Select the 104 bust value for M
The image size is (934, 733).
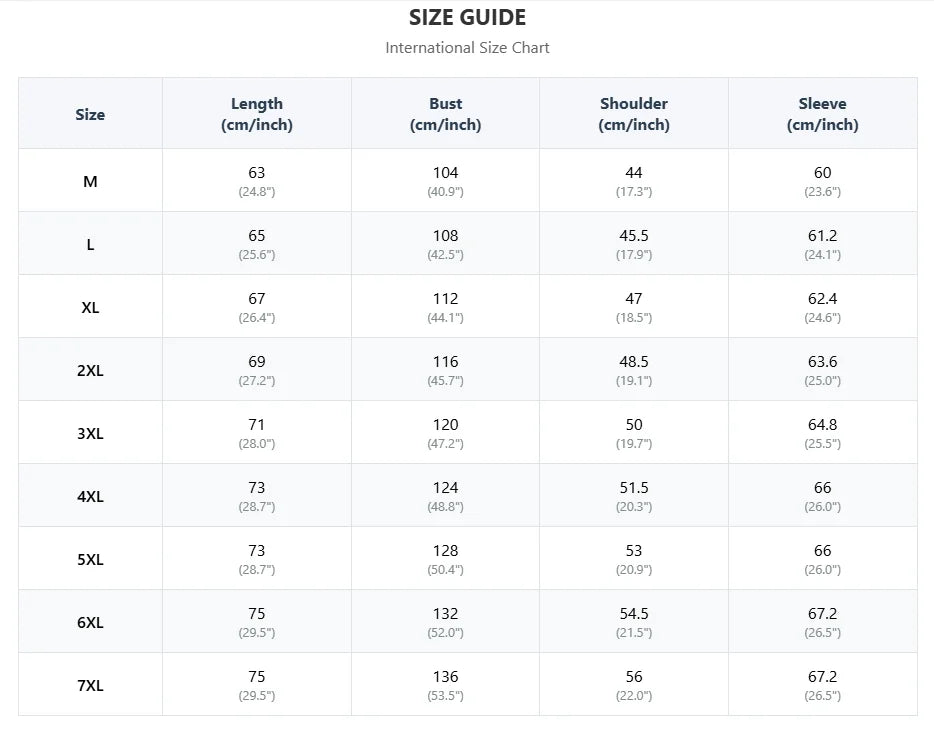[446, 173]
